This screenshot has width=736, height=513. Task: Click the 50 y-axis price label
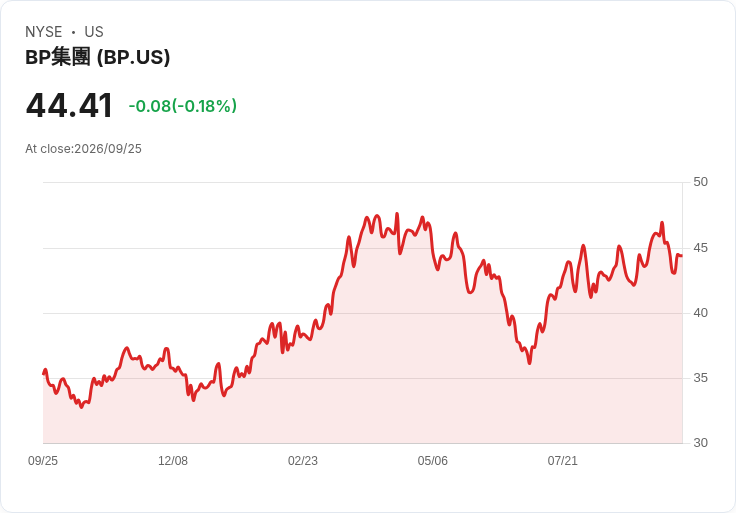click(x=700, y=182)
